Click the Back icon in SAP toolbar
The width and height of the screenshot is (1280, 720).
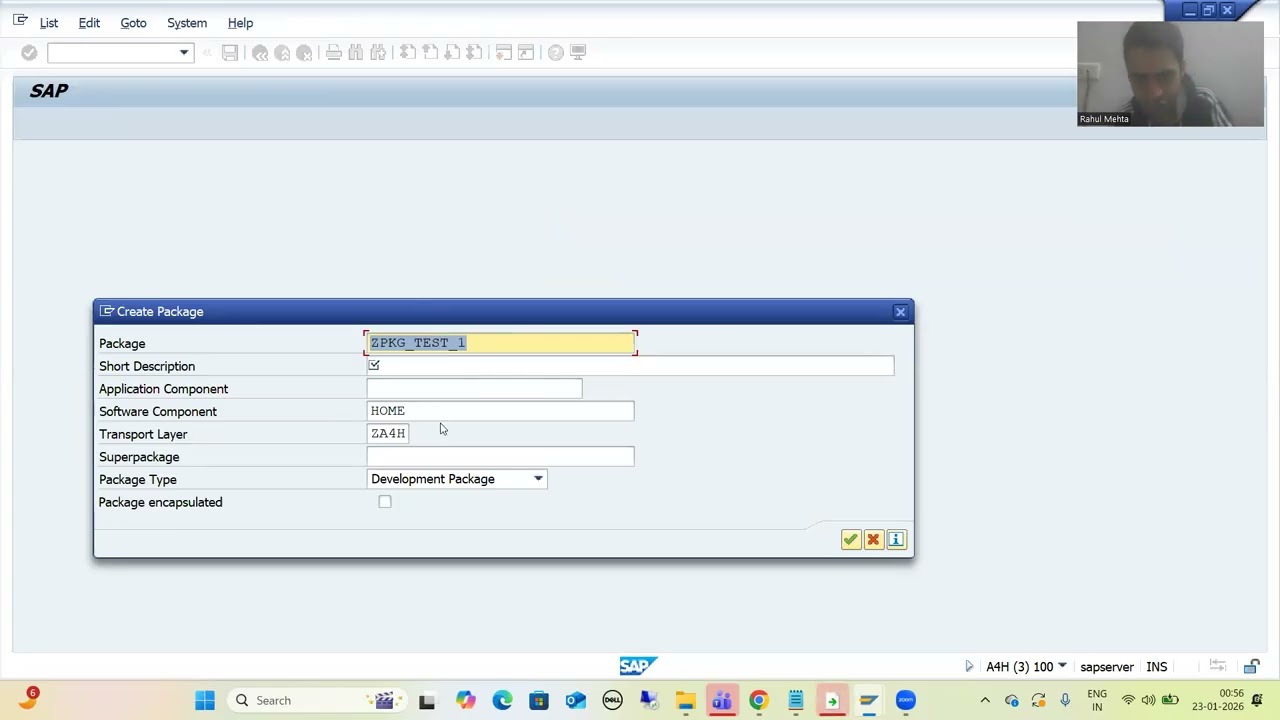[260, 52]
